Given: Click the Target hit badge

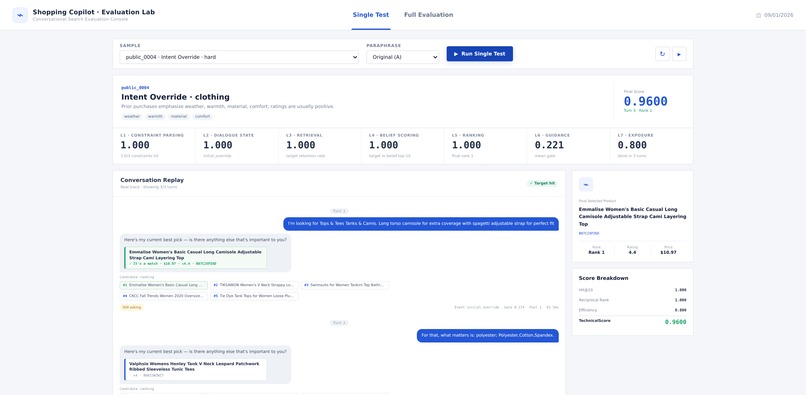Looking at the screenshot, I should tap(543, 183).
